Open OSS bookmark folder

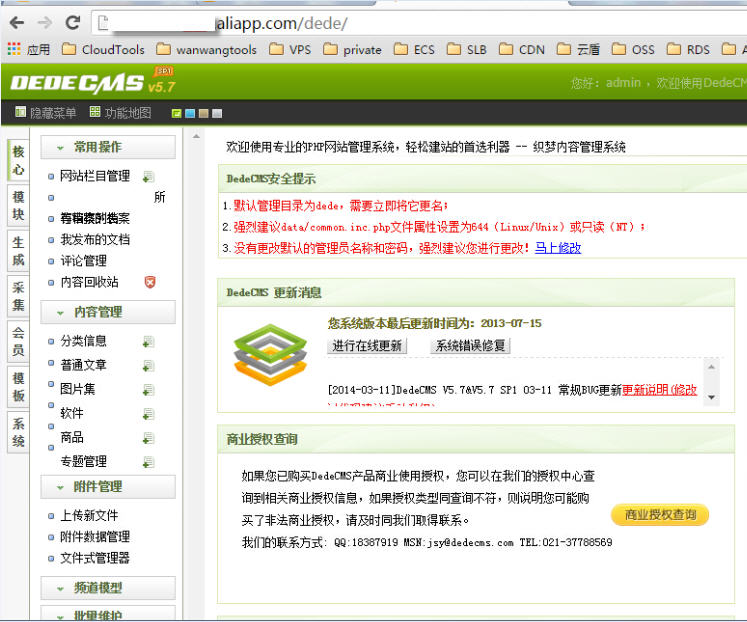633,50
